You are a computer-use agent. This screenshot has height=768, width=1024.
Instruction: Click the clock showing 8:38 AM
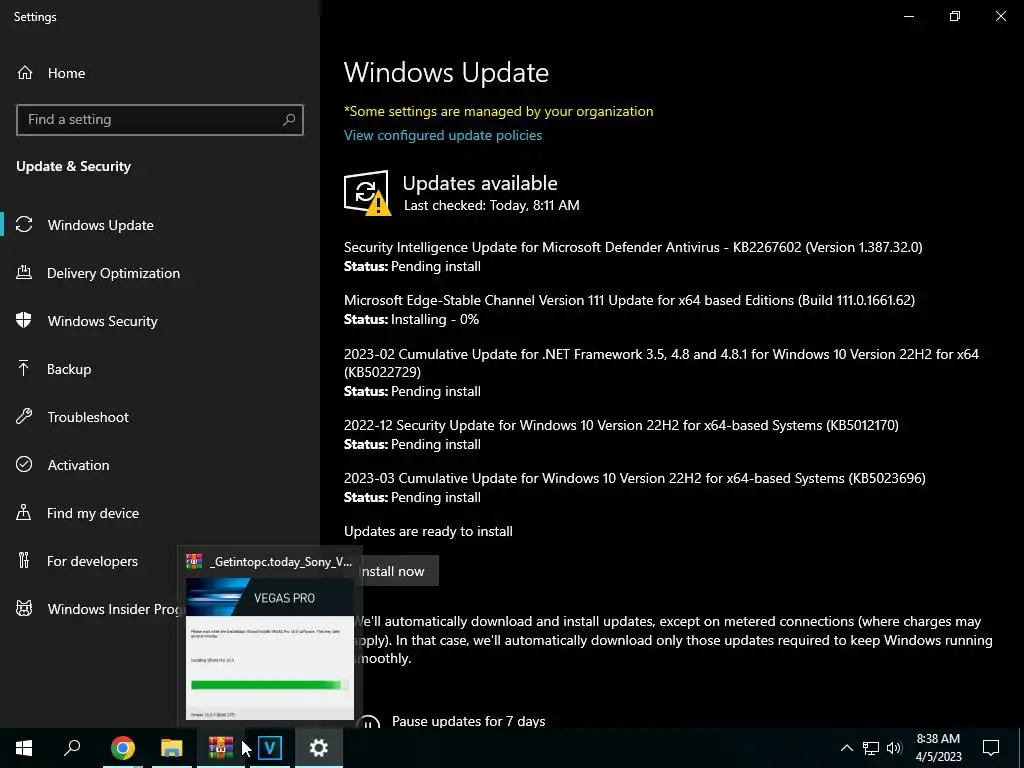pyautogui.click(x=938, y=739)
